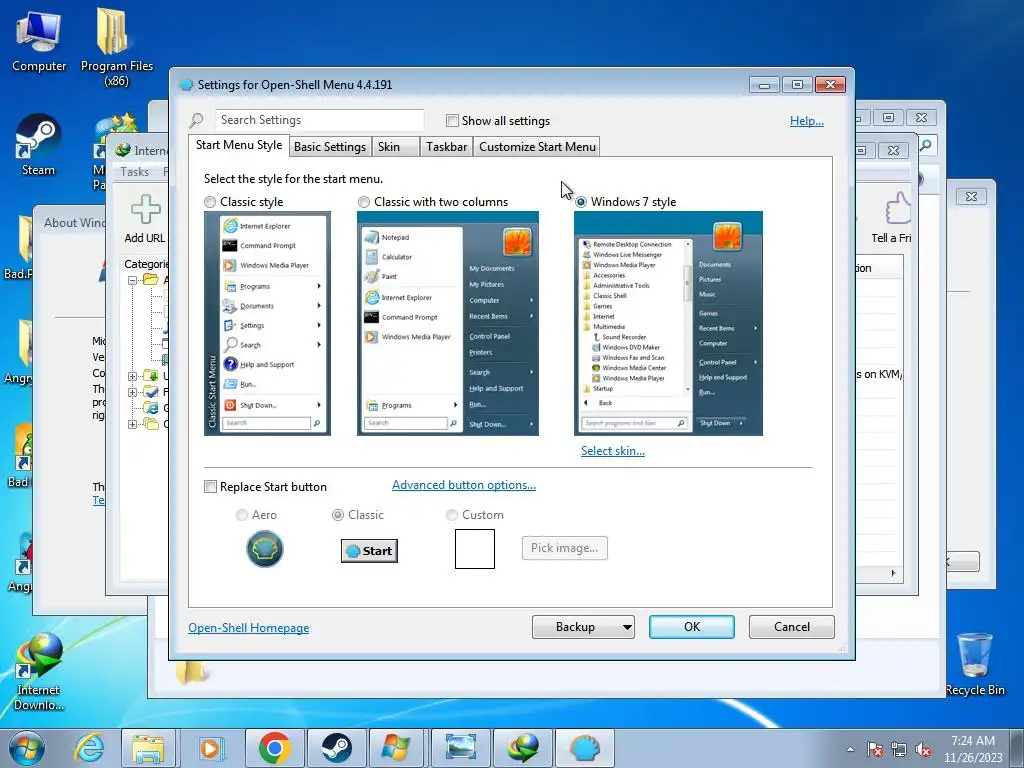1024x768 pixels.
Task: Select Classic with two columns style
Action: 364,202
